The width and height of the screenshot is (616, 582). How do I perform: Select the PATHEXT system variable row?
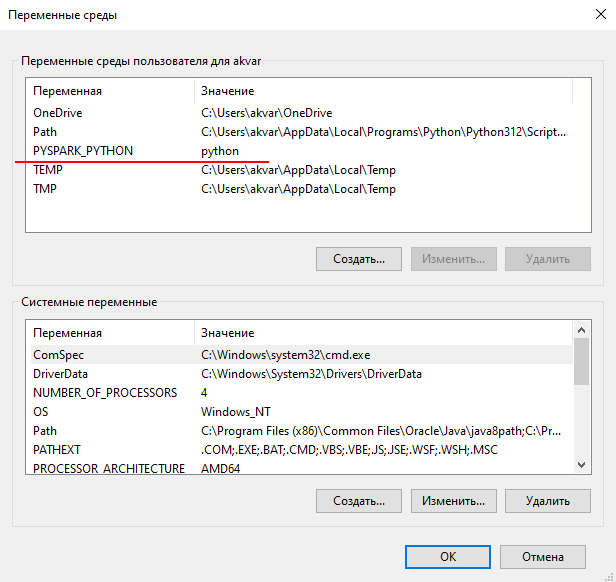coord(302,450)
